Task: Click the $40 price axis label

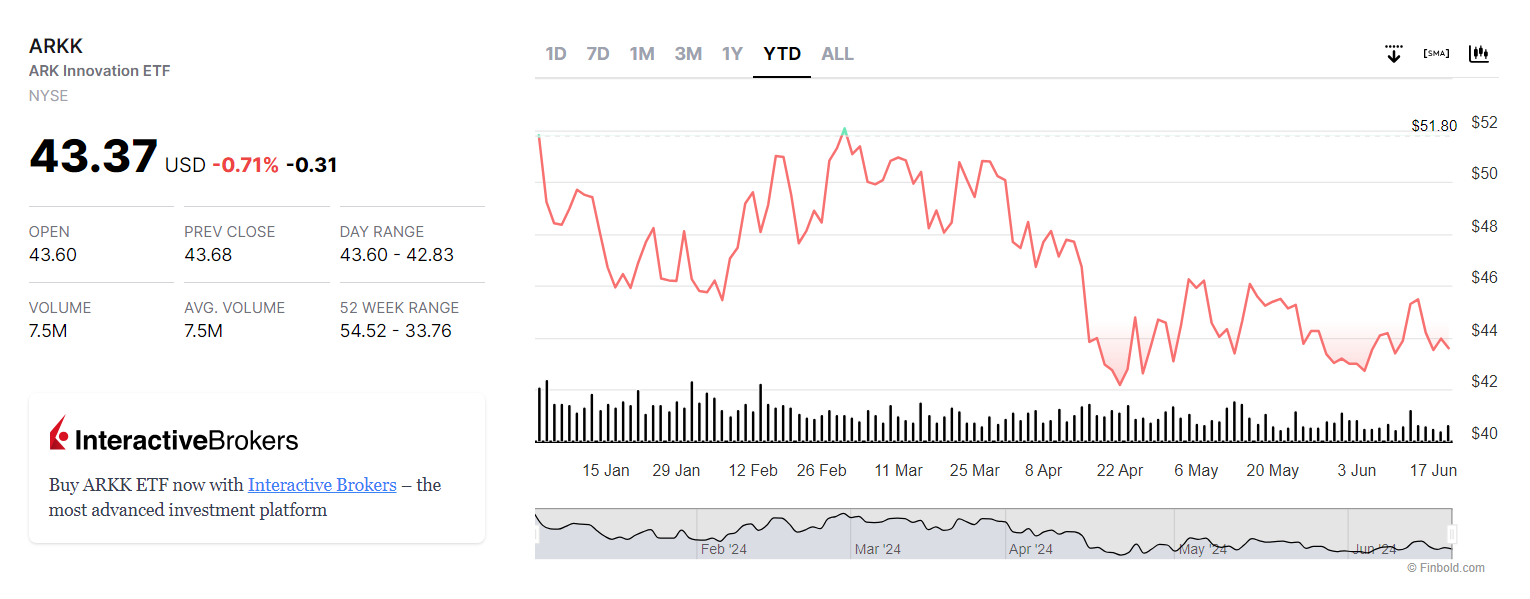Action: [x=1485, y=434]
